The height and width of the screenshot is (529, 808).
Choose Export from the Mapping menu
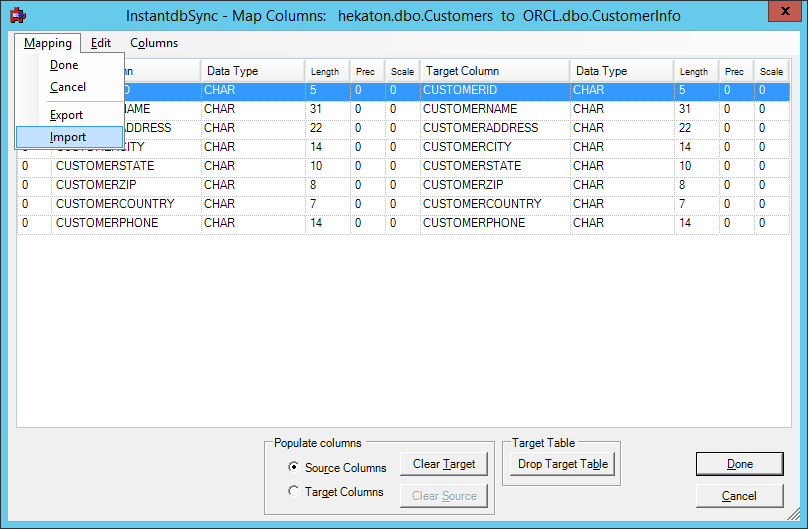67,115
